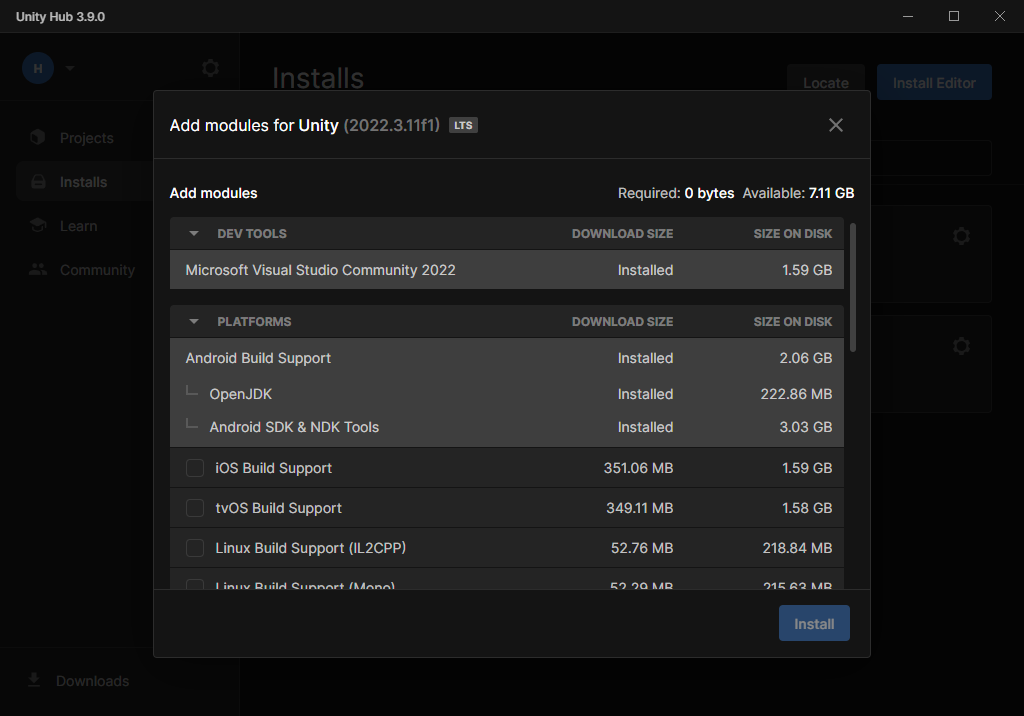
Task: Collapse the PLATFORMS section
Action: click(193, 321)
